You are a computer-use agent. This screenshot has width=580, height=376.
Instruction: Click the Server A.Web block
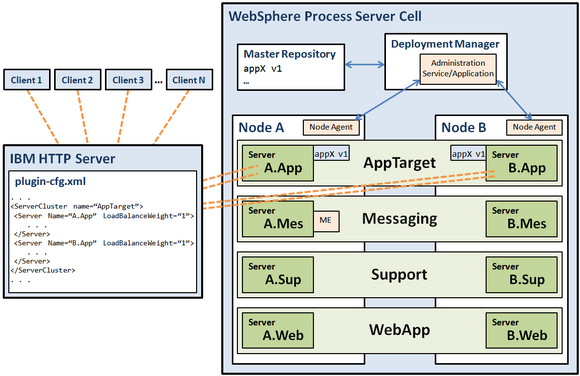(x=278, y=330)
